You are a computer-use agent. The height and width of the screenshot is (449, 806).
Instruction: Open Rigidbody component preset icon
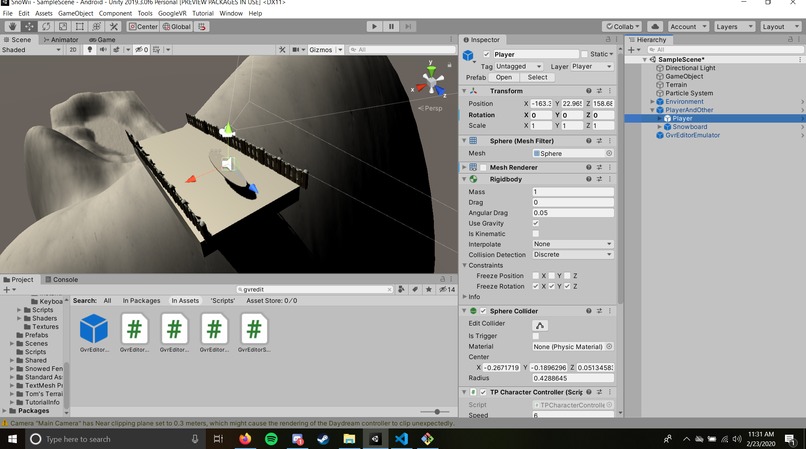point(599,179)
